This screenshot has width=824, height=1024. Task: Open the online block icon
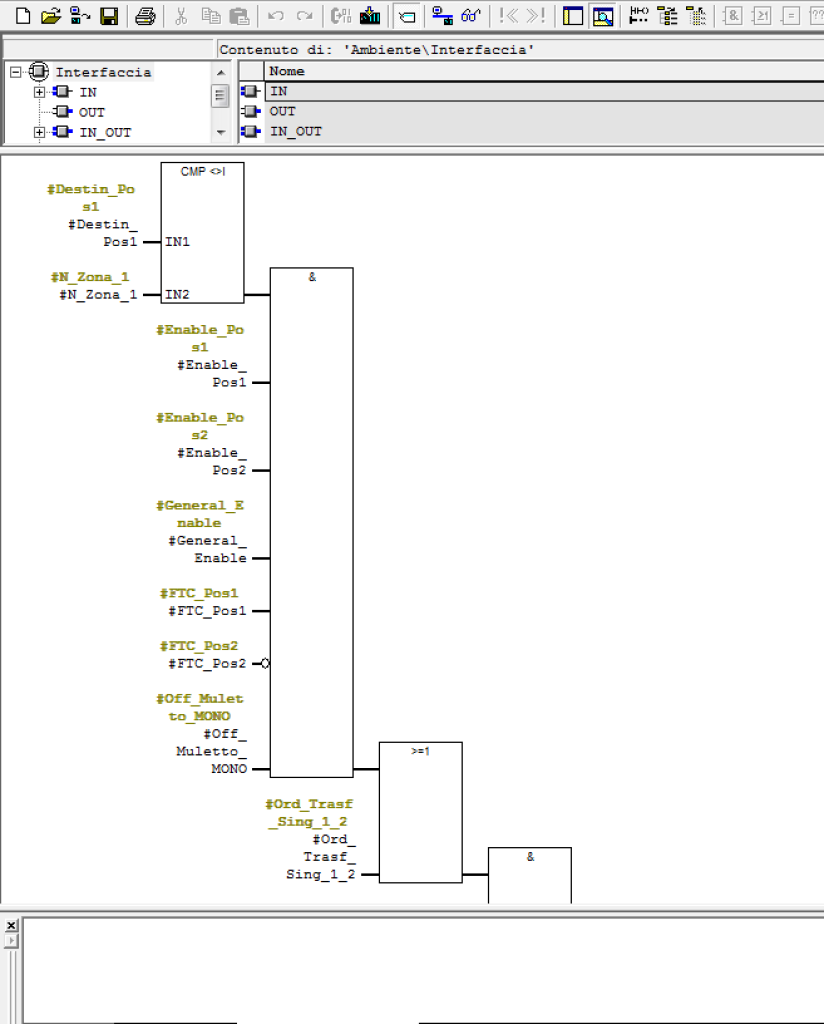point(80,16)
